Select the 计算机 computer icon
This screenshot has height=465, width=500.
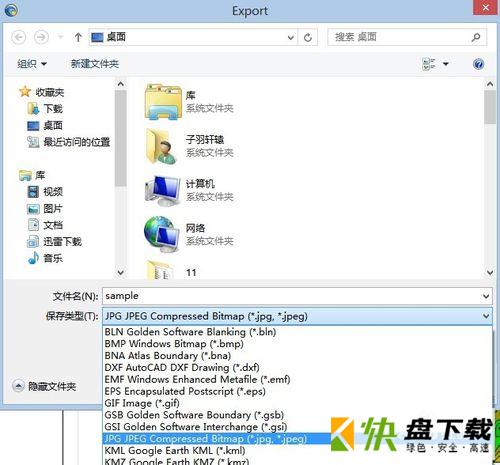(162, 190)
